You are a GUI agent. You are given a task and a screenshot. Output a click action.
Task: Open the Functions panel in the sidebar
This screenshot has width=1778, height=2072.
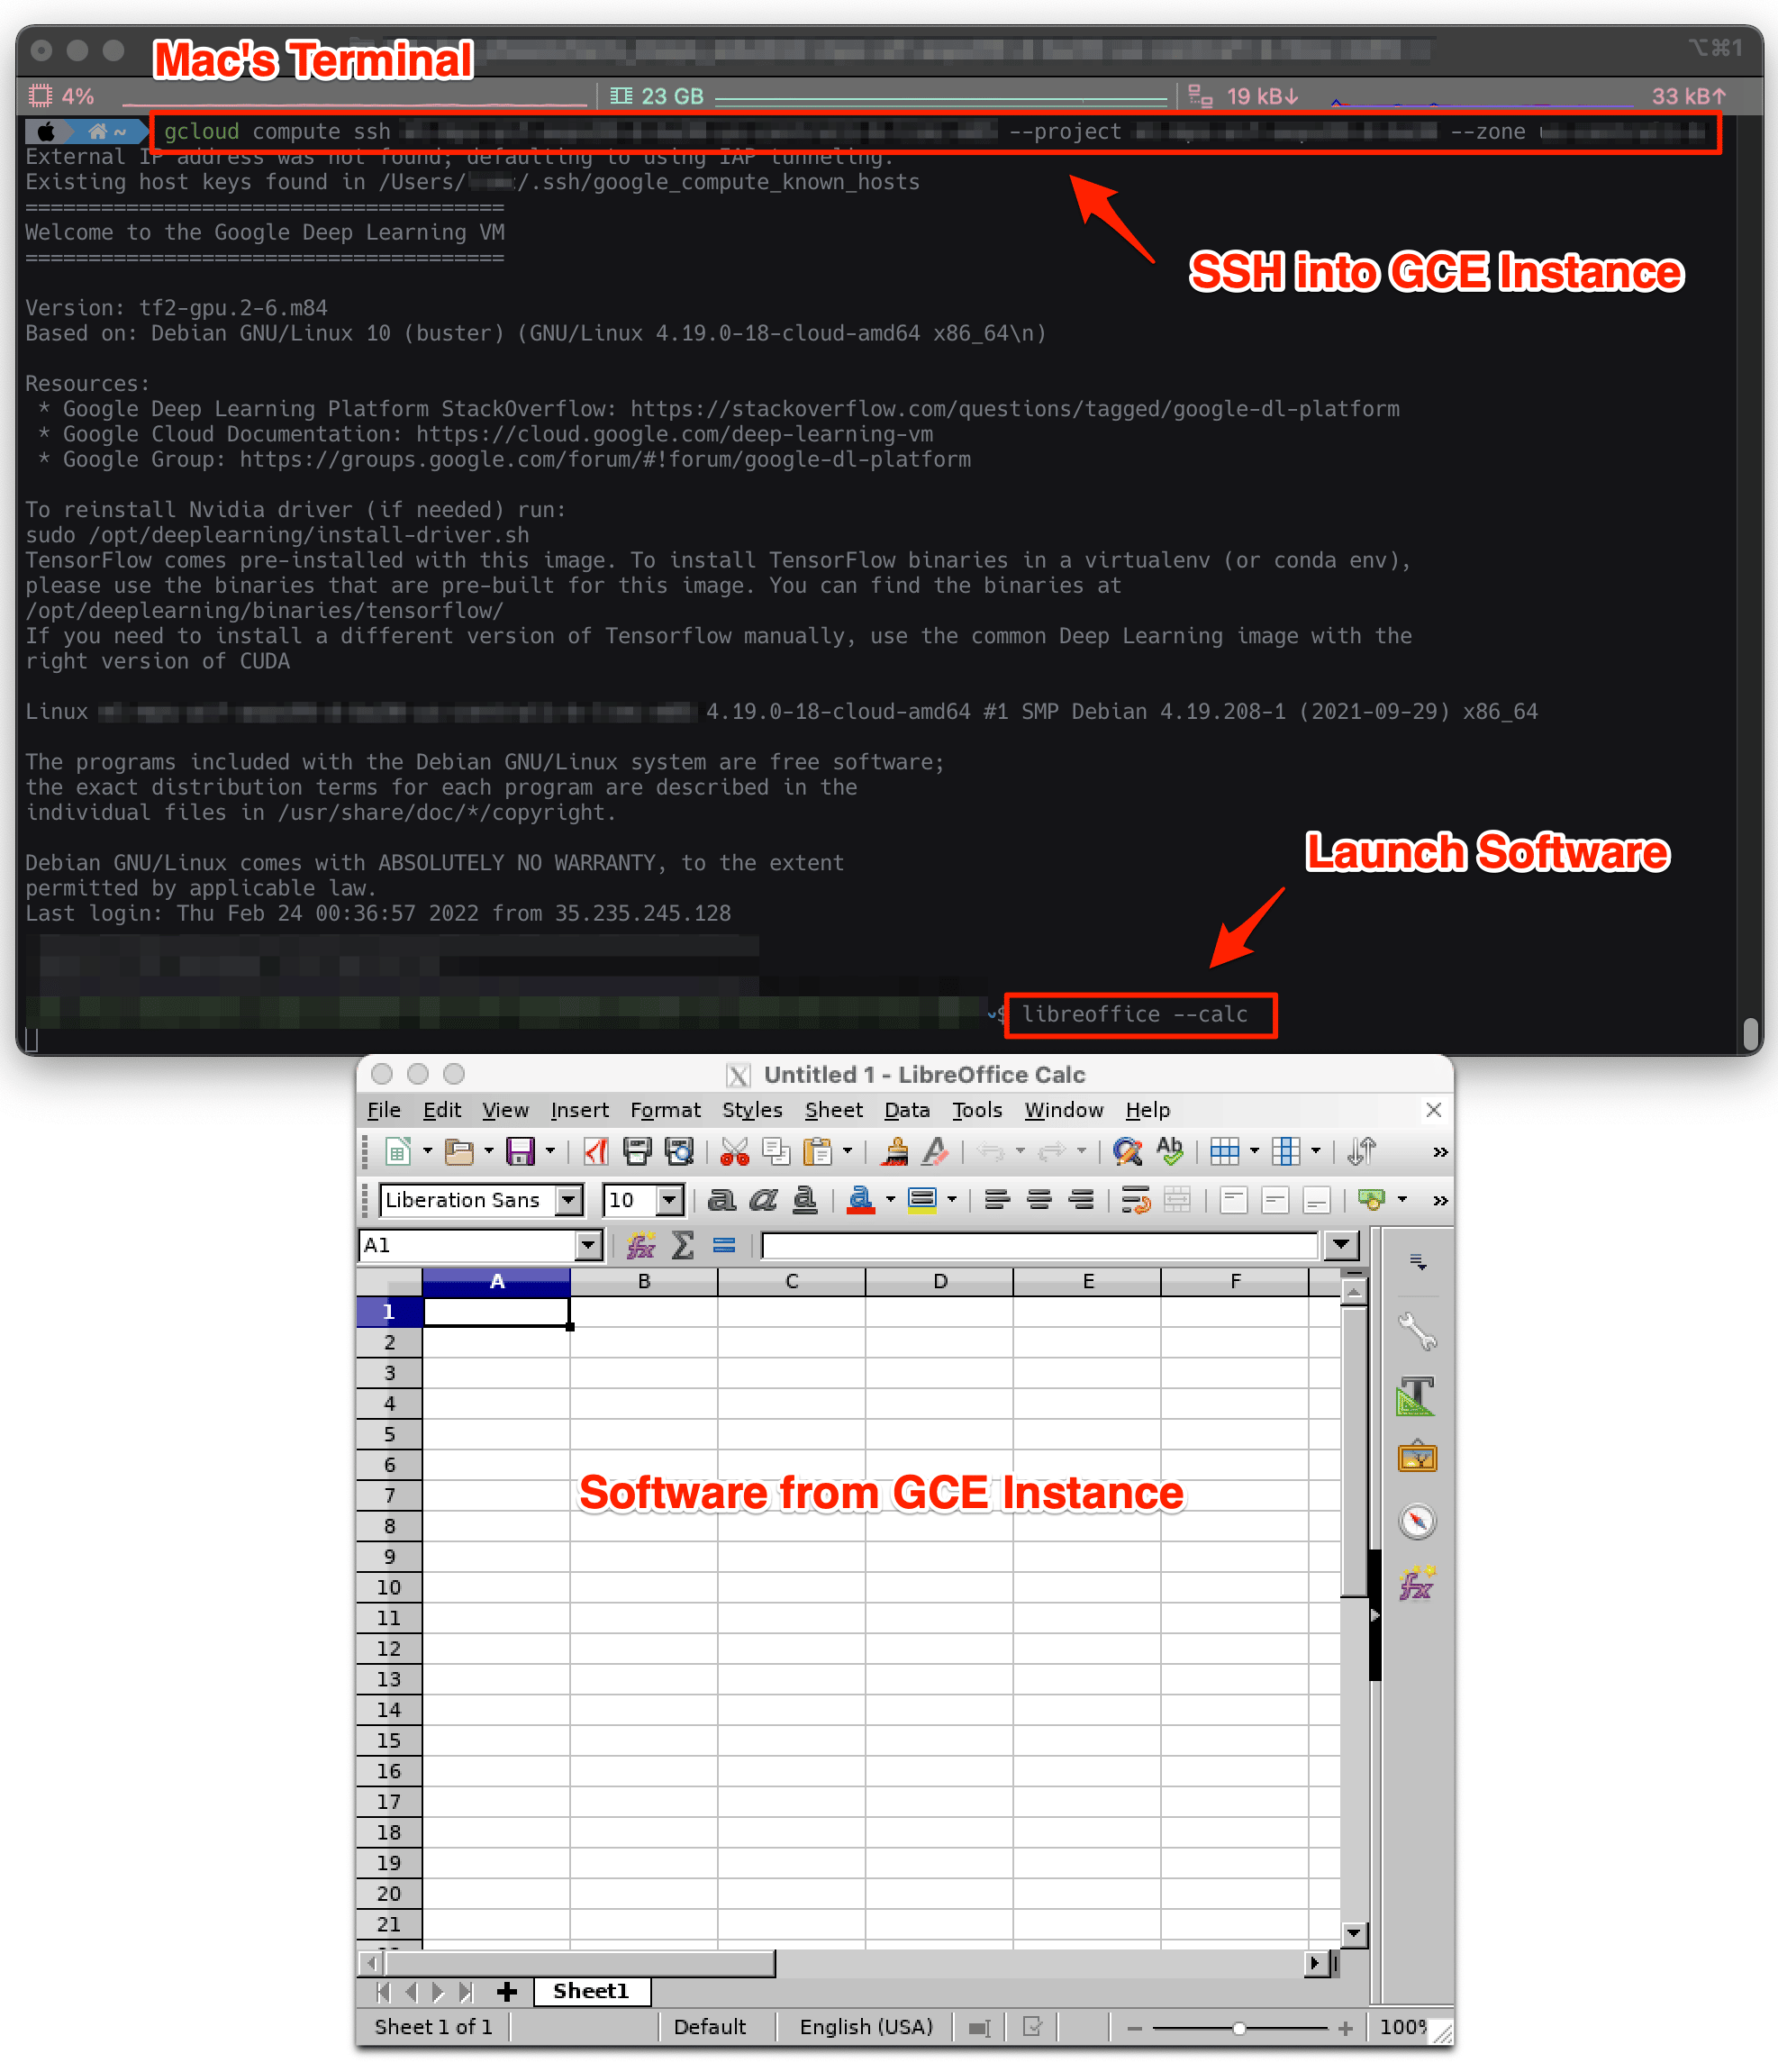[x=1416, y=1584]
